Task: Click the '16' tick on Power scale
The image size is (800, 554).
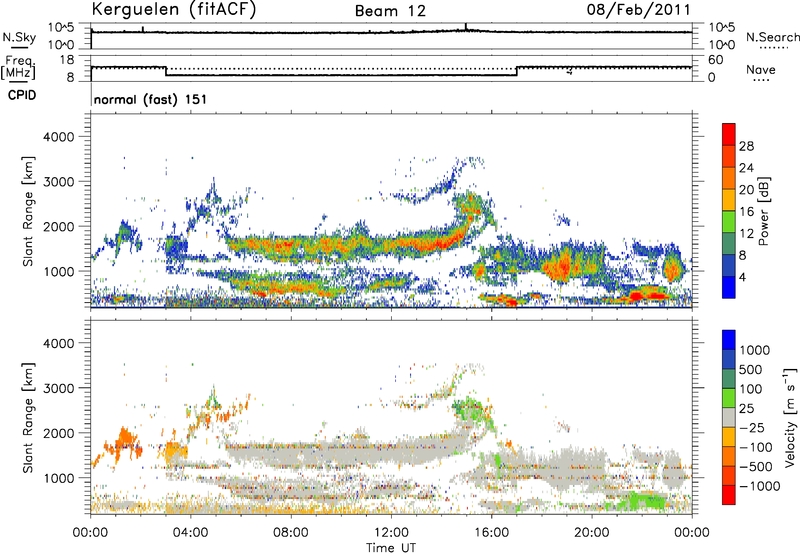Action: pyautogui.click(x=746, y=212)
